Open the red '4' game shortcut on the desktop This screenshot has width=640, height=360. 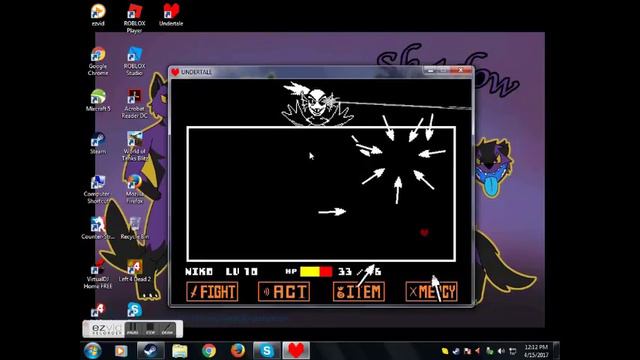(x=98, y=310)
